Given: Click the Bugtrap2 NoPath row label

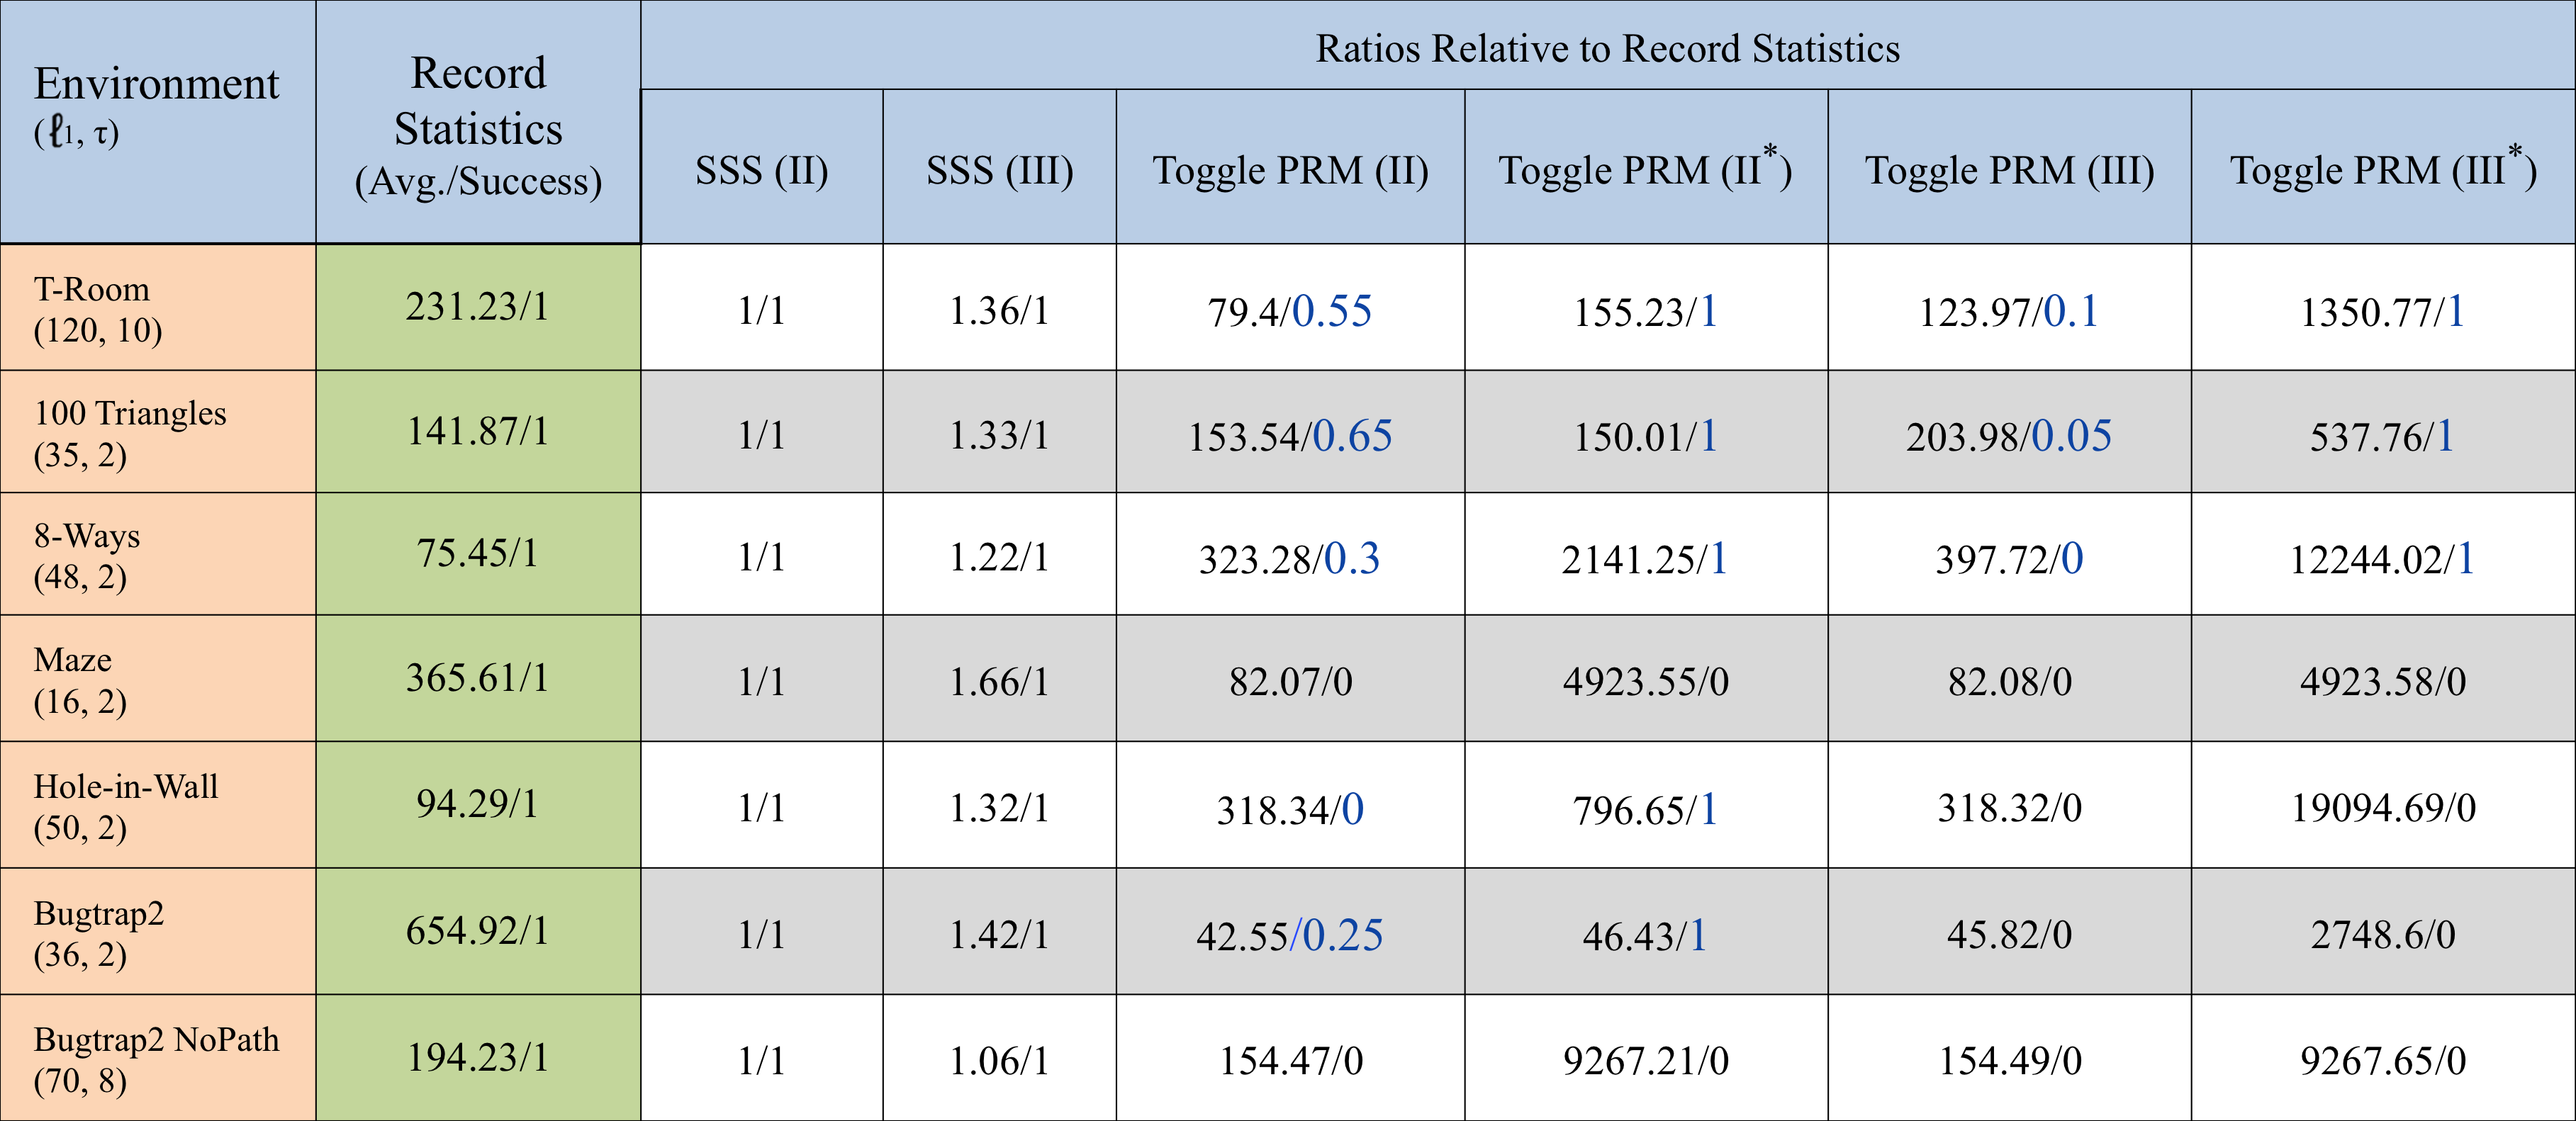Looking at the screenshot, I should [157, 1058].
